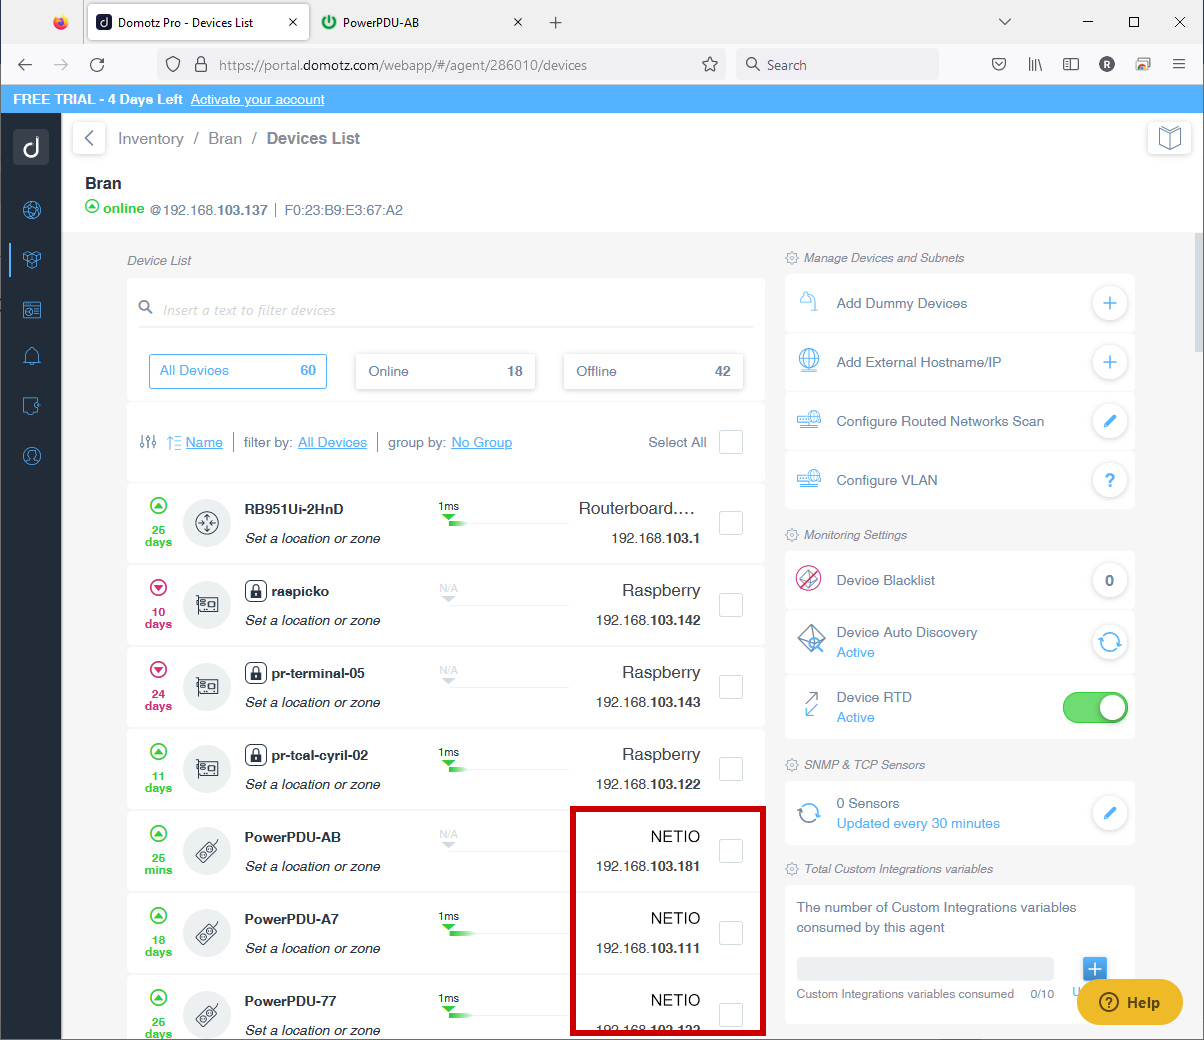The width and height of the screenshot is (1204, 1040).
Task: Click Custom Integrations variables consumed progress bar
Action: pos(925,968)
